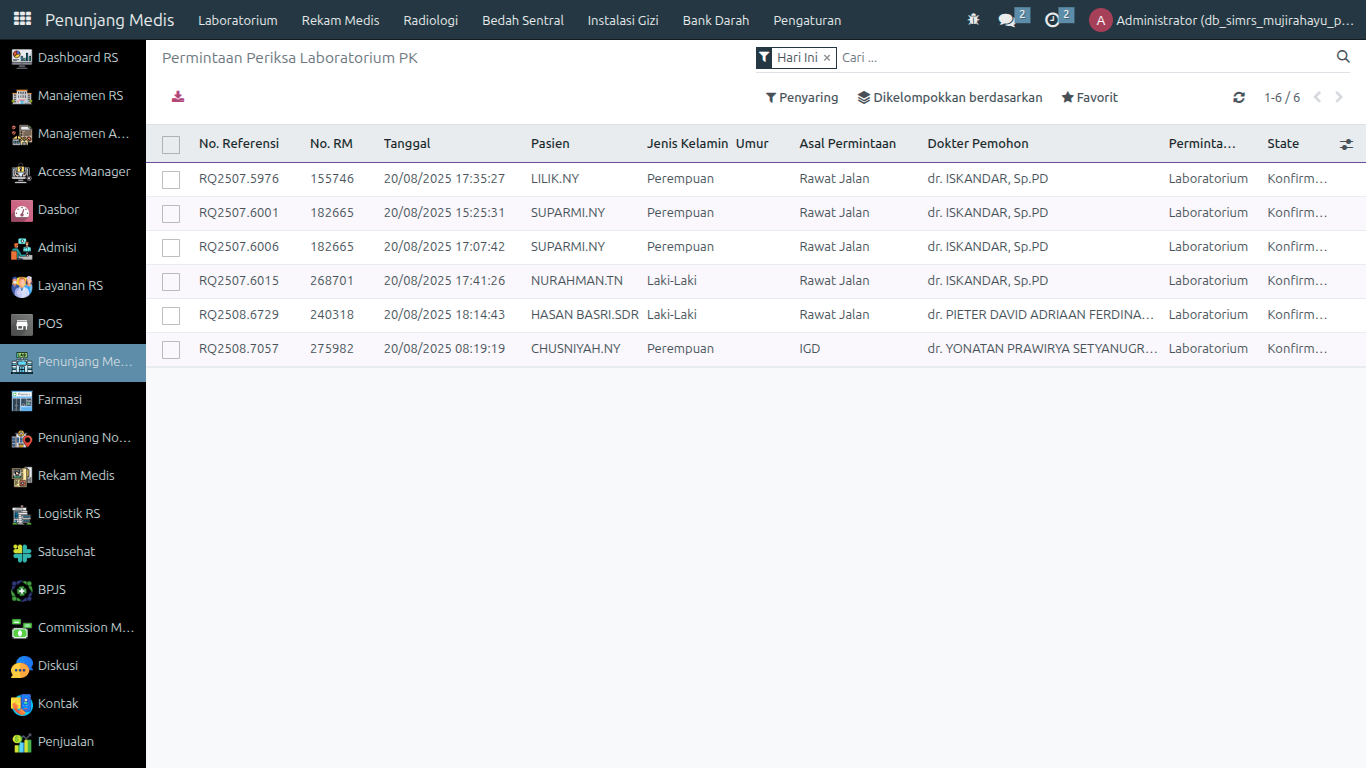The height and width of the screenshot is (768, 1366).
Task: Open Satusehat module in sidebar
Action: click(66, 552)
